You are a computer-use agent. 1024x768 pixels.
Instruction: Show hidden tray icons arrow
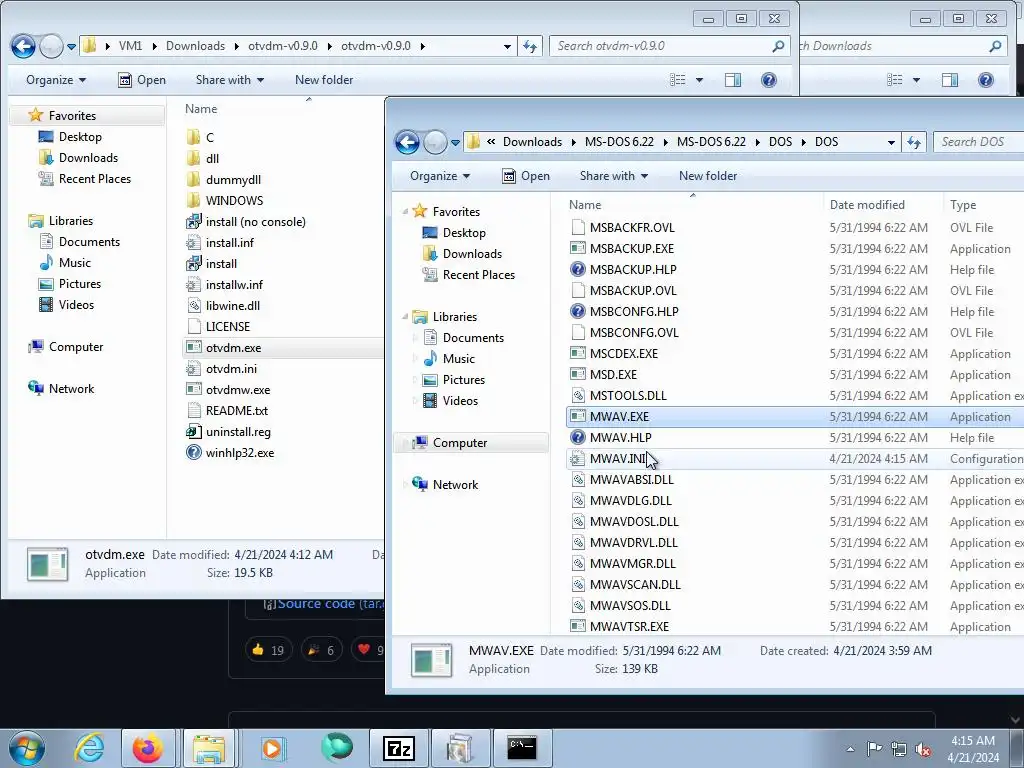click(850, 750)
